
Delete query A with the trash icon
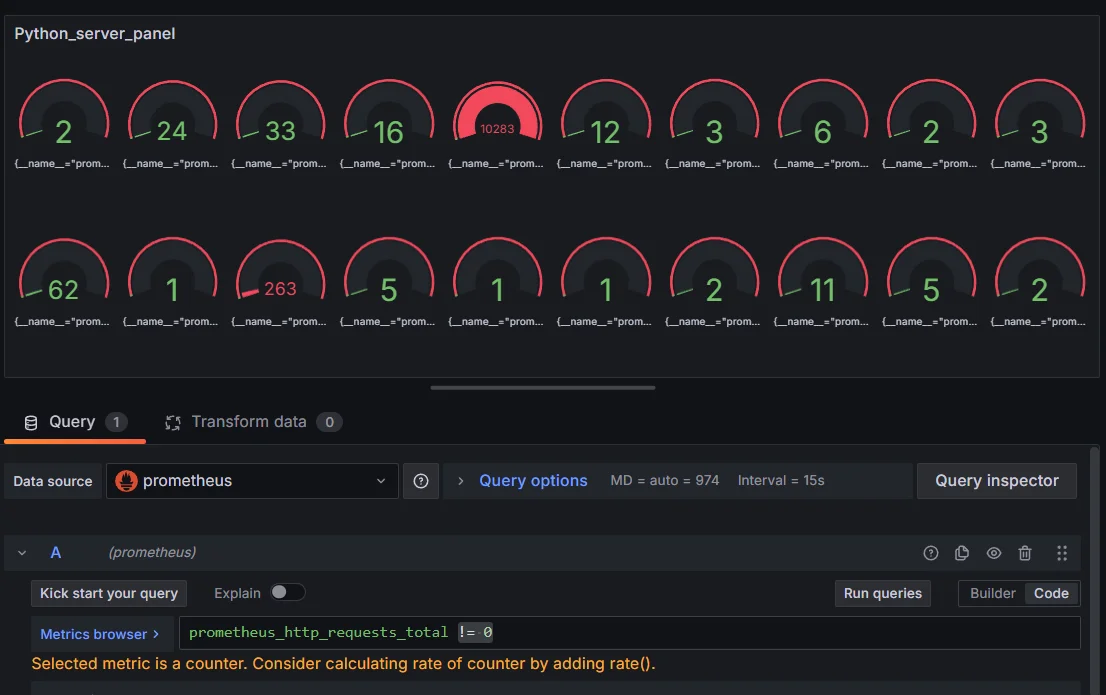(1025, 553)
